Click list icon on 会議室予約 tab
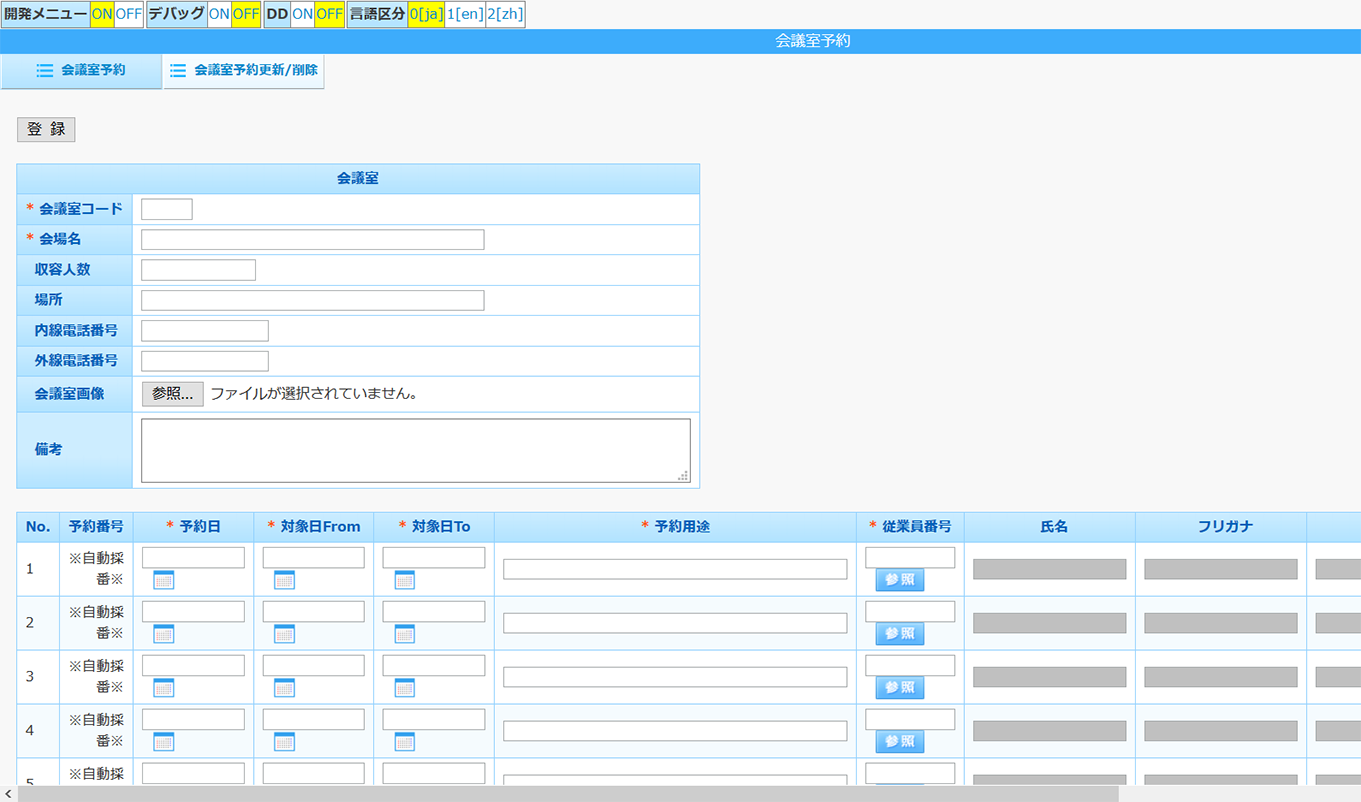Screen dimensions: 1361x802 pyautogui.click(x=44, y=71)
